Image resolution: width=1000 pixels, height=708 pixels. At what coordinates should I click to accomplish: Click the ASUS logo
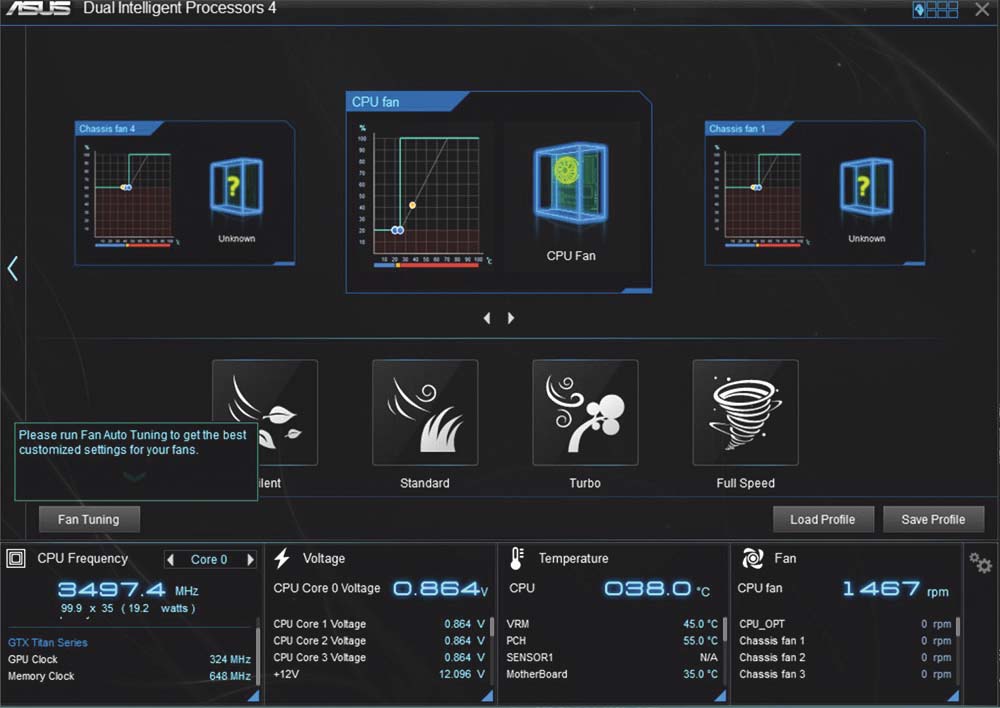point(38,8)
